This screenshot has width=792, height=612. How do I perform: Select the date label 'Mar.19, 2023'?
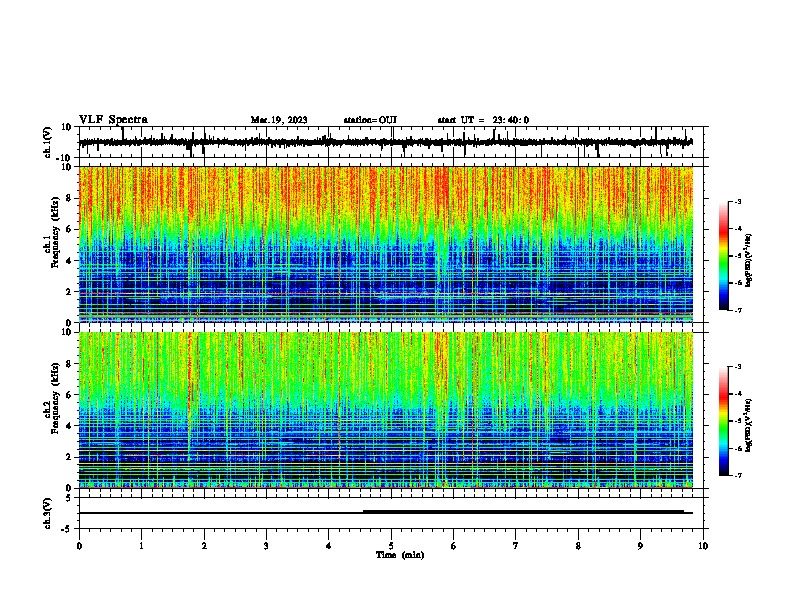[x=279, y=120]
